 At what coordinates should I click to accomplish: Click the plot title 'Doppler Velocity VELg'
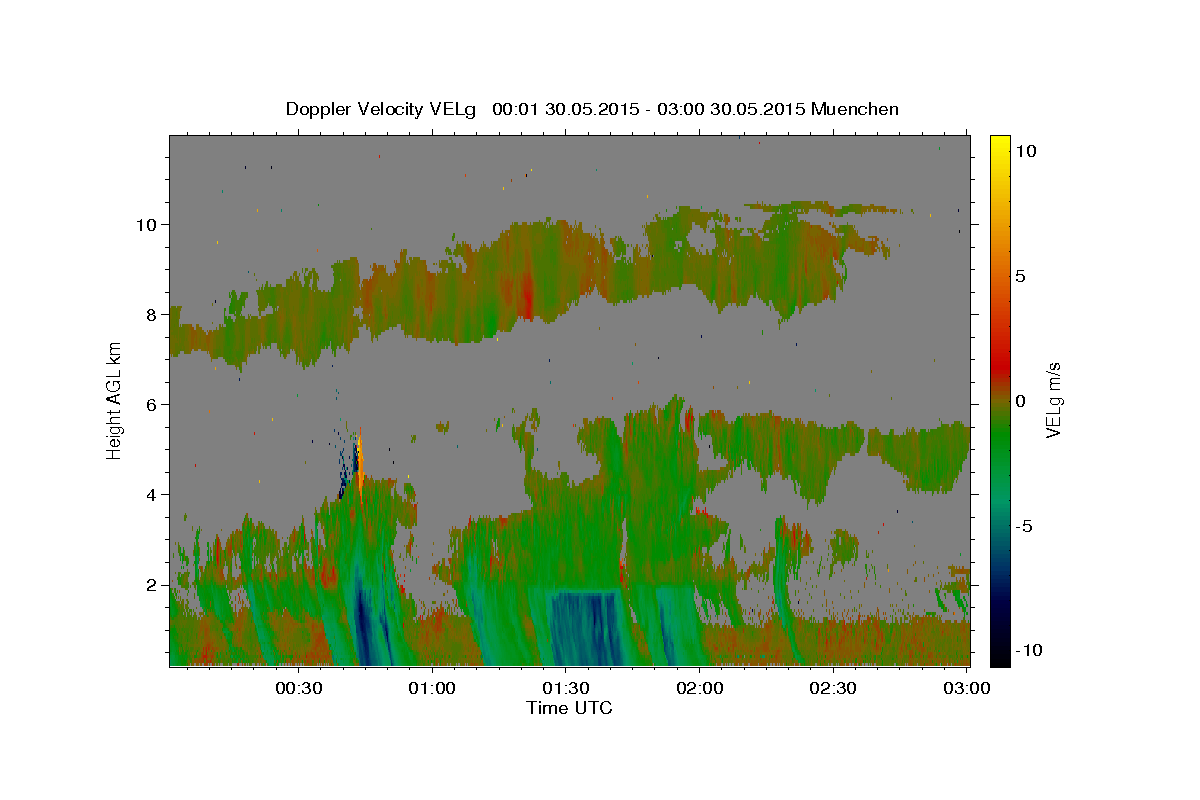coord(383,109)
